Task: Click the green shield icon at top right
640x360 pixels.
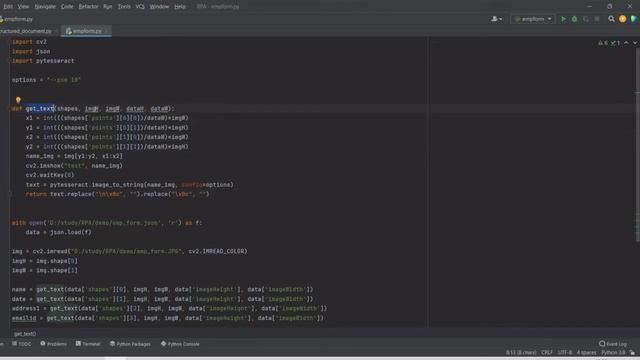Action: tap(633, 19)
